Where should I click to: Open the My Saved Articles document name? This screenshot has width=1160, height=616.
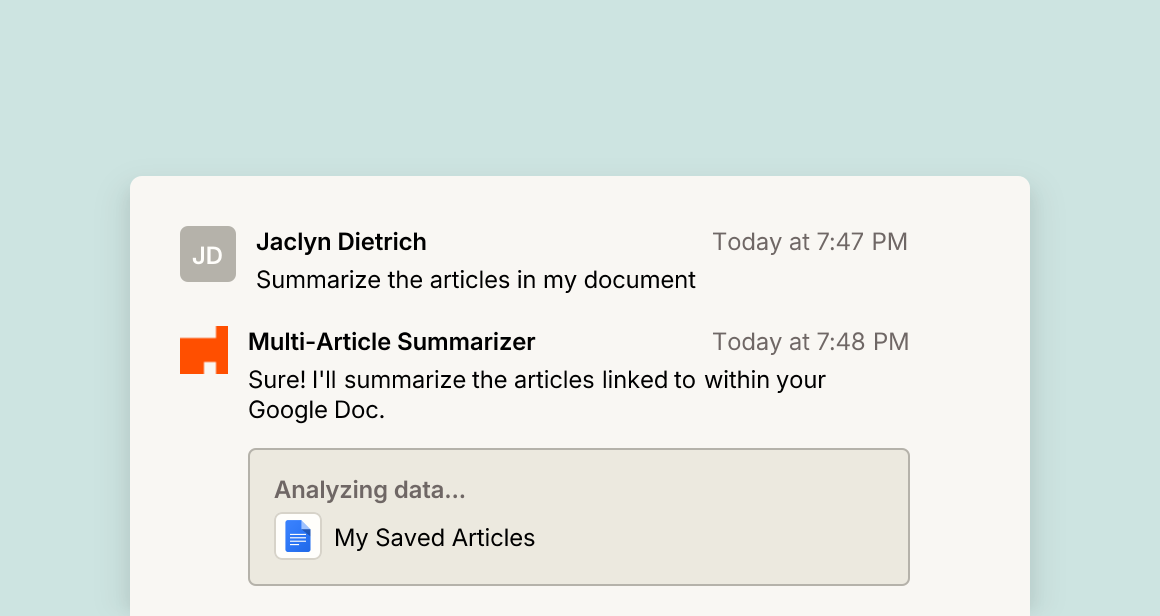[x=434, y=538]
